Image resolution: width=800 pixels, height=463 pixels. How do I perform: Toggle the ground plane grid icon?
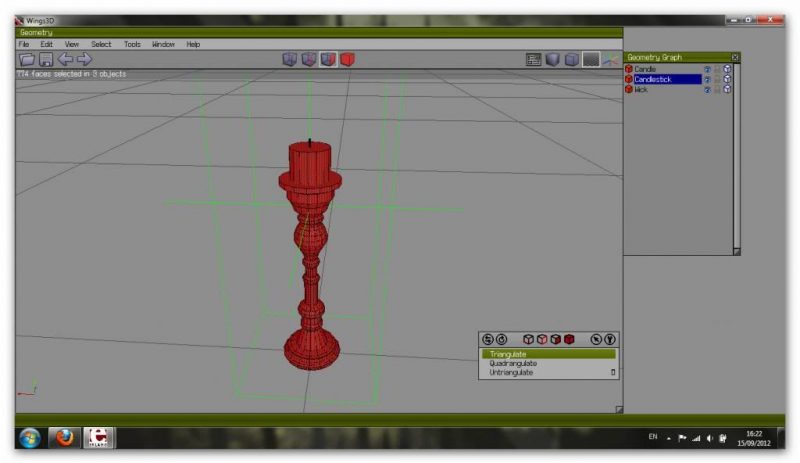(591, 60)
